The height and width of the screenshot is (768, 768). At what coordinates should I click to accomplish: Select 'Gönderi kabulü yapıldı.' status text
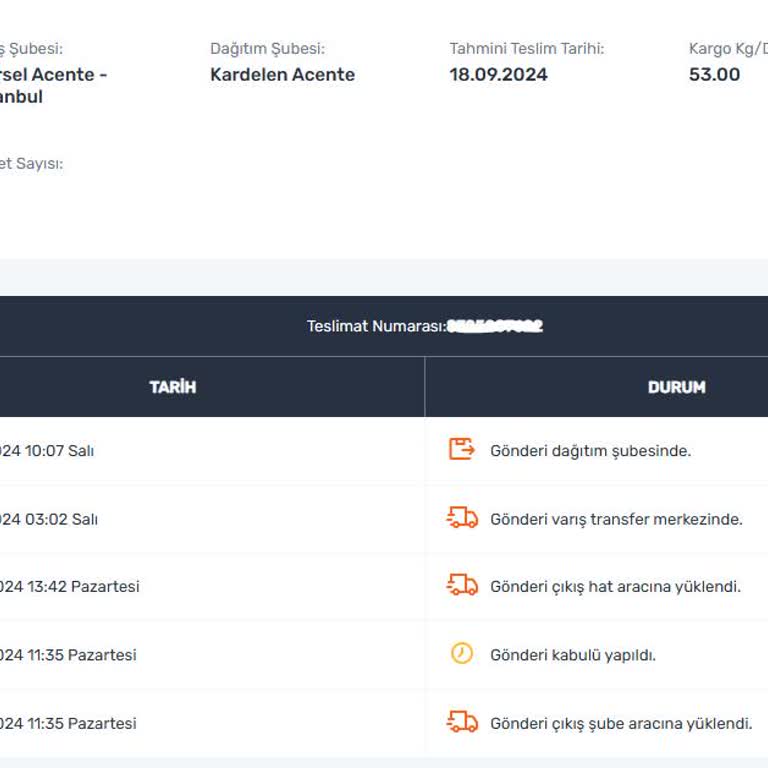(573, 655)
